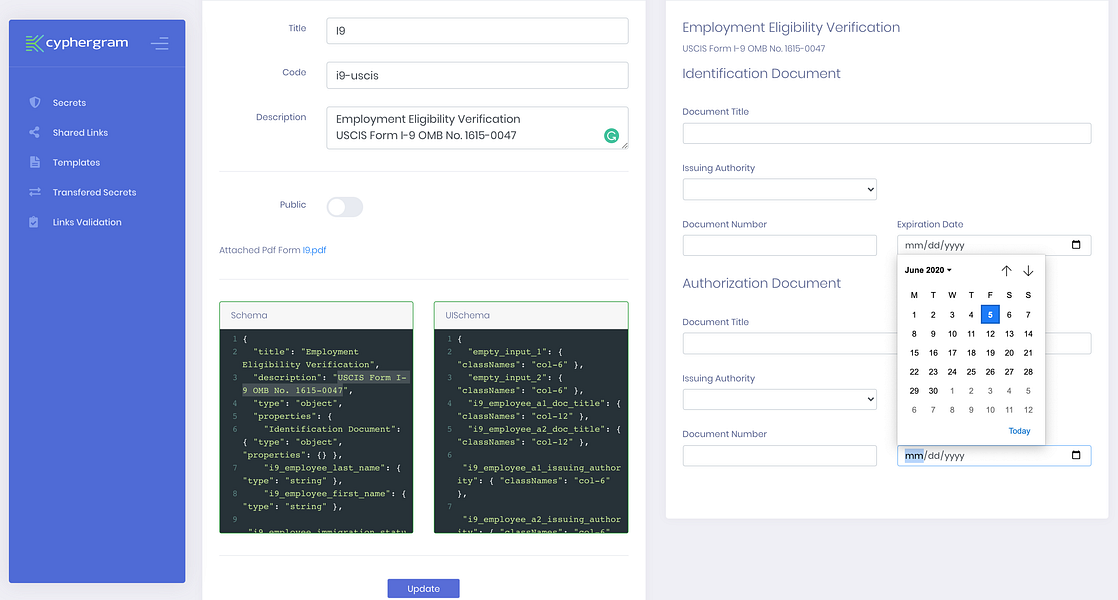Open Transfered Secrets in the sidebar

click(x=94, y=192)
